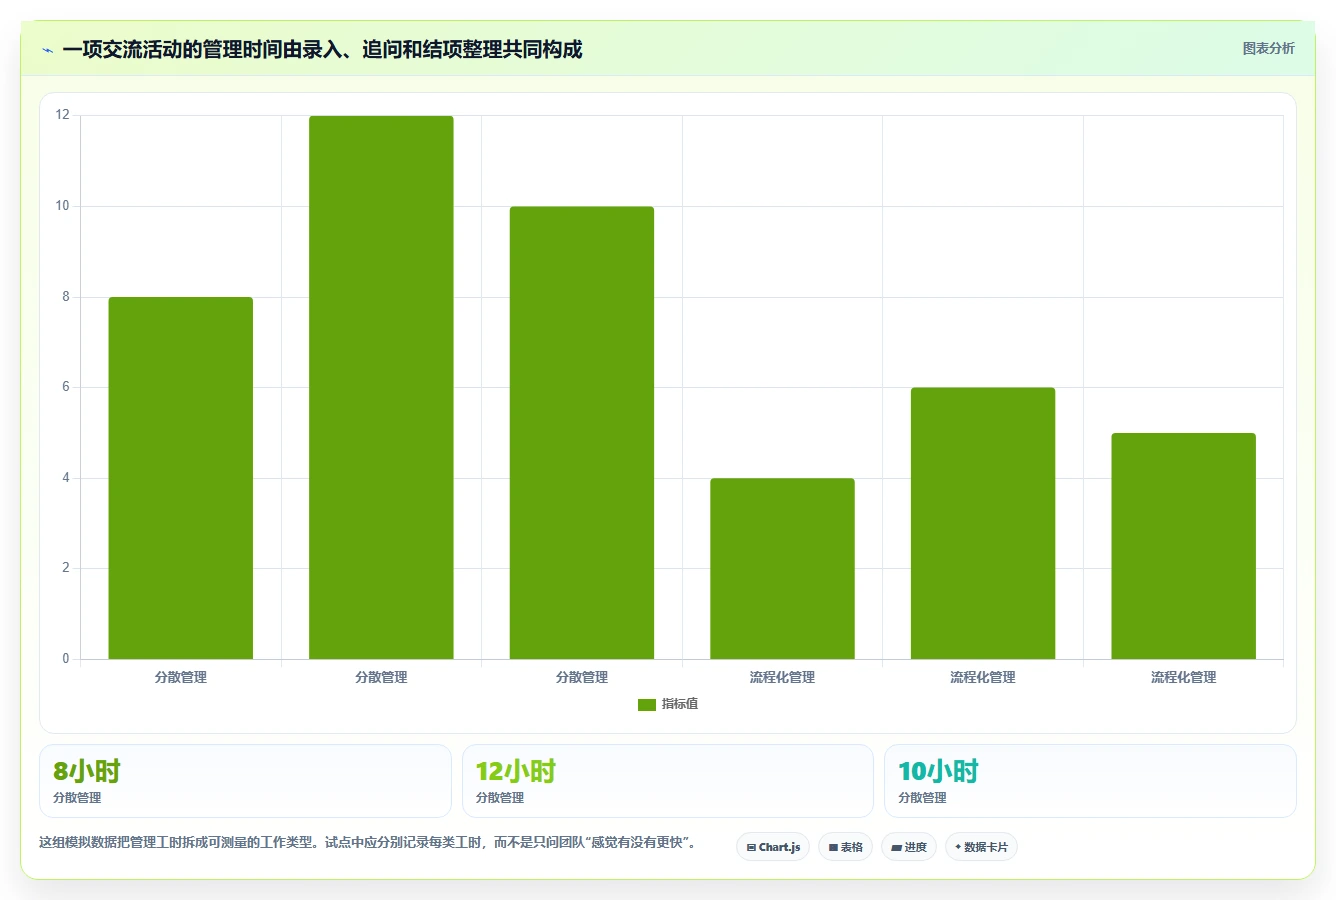Click the tallest bar with value 12
This screenshot has width=1336, height=900.
[381, 388]
